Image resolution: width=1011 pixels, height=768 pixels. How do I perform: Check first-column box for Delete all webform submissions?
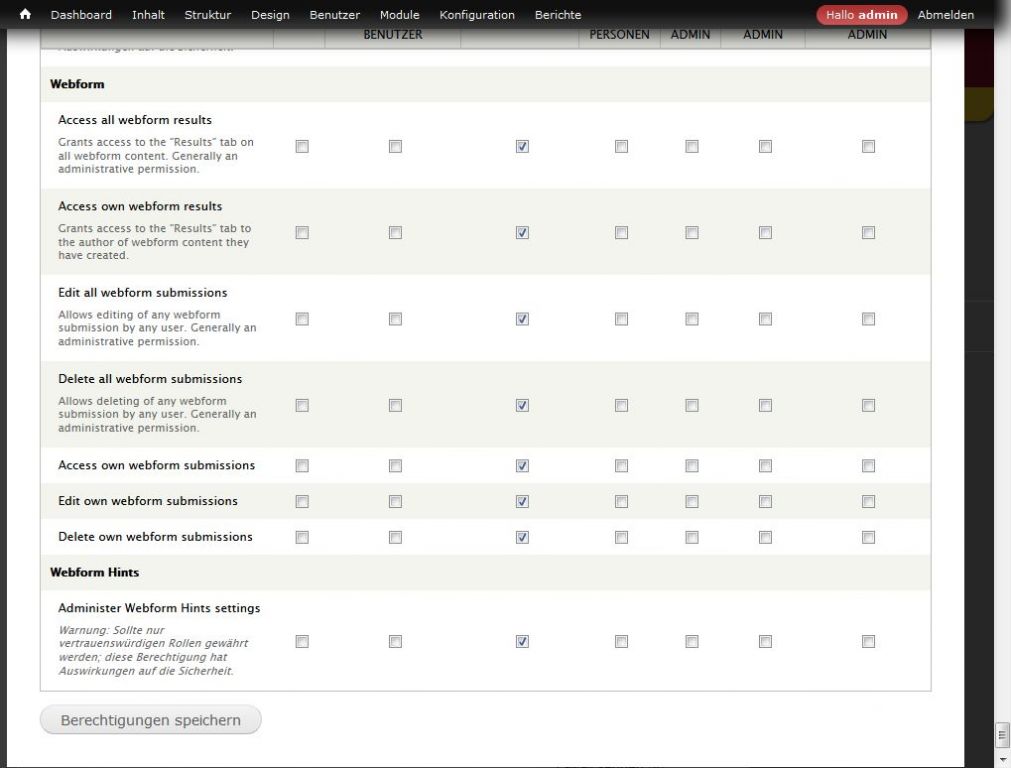coord(302,406)
